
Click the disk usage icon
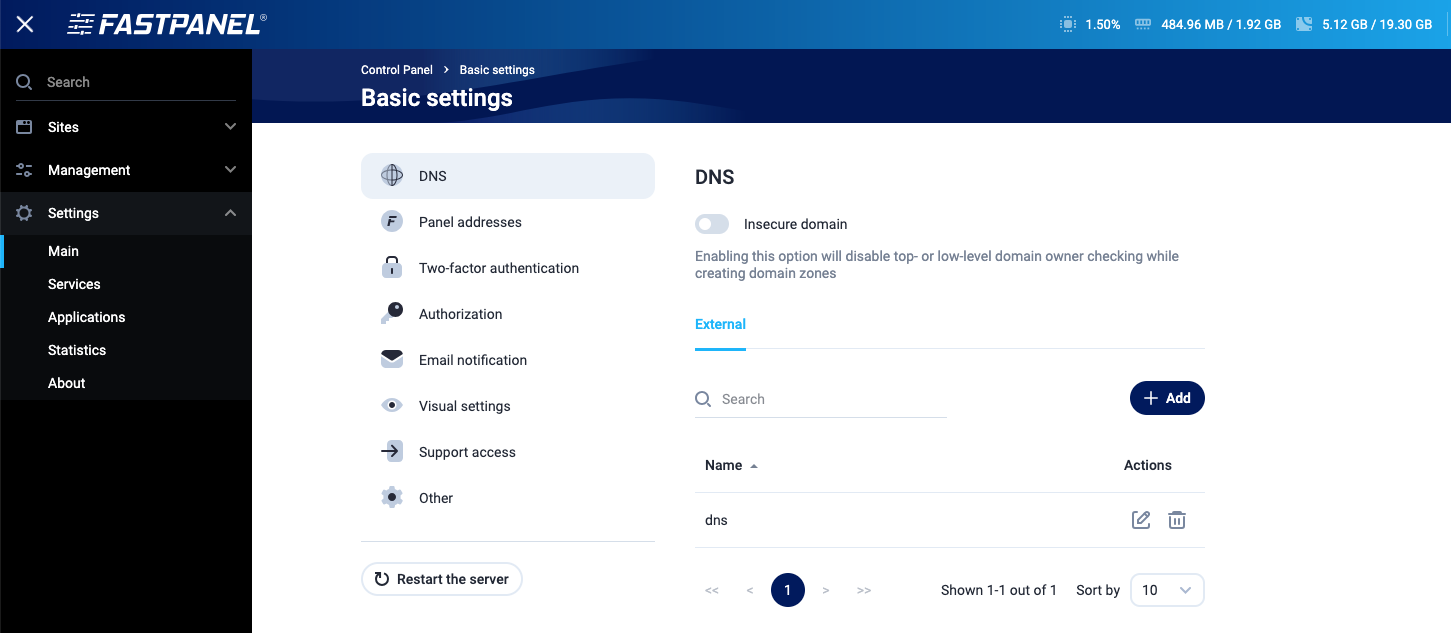[x=1304, y=24]
